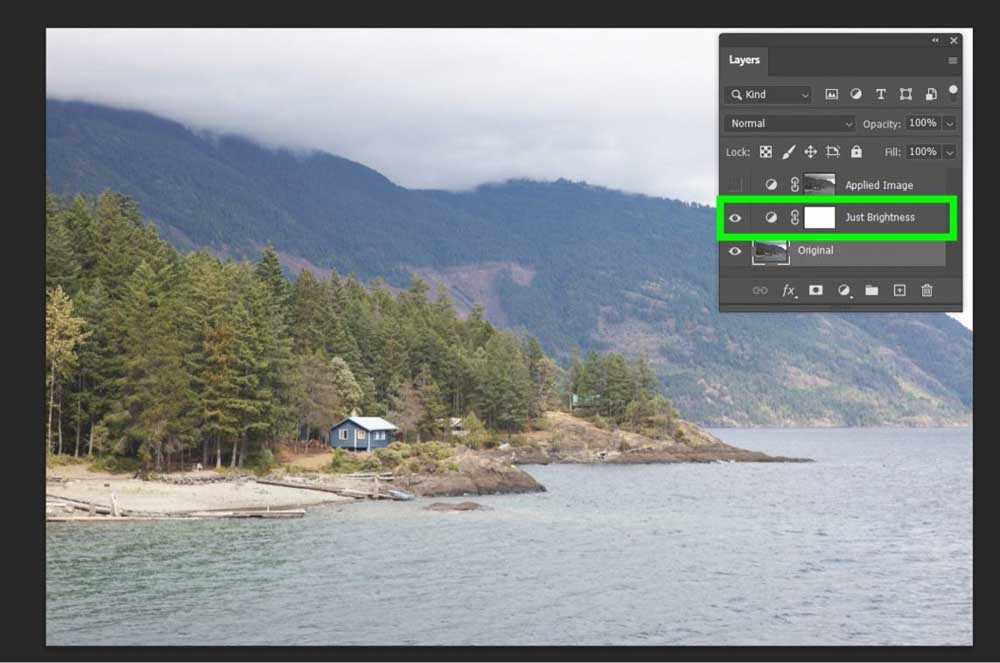Create a new layer
1000x663 pixels.
point(899,290)
